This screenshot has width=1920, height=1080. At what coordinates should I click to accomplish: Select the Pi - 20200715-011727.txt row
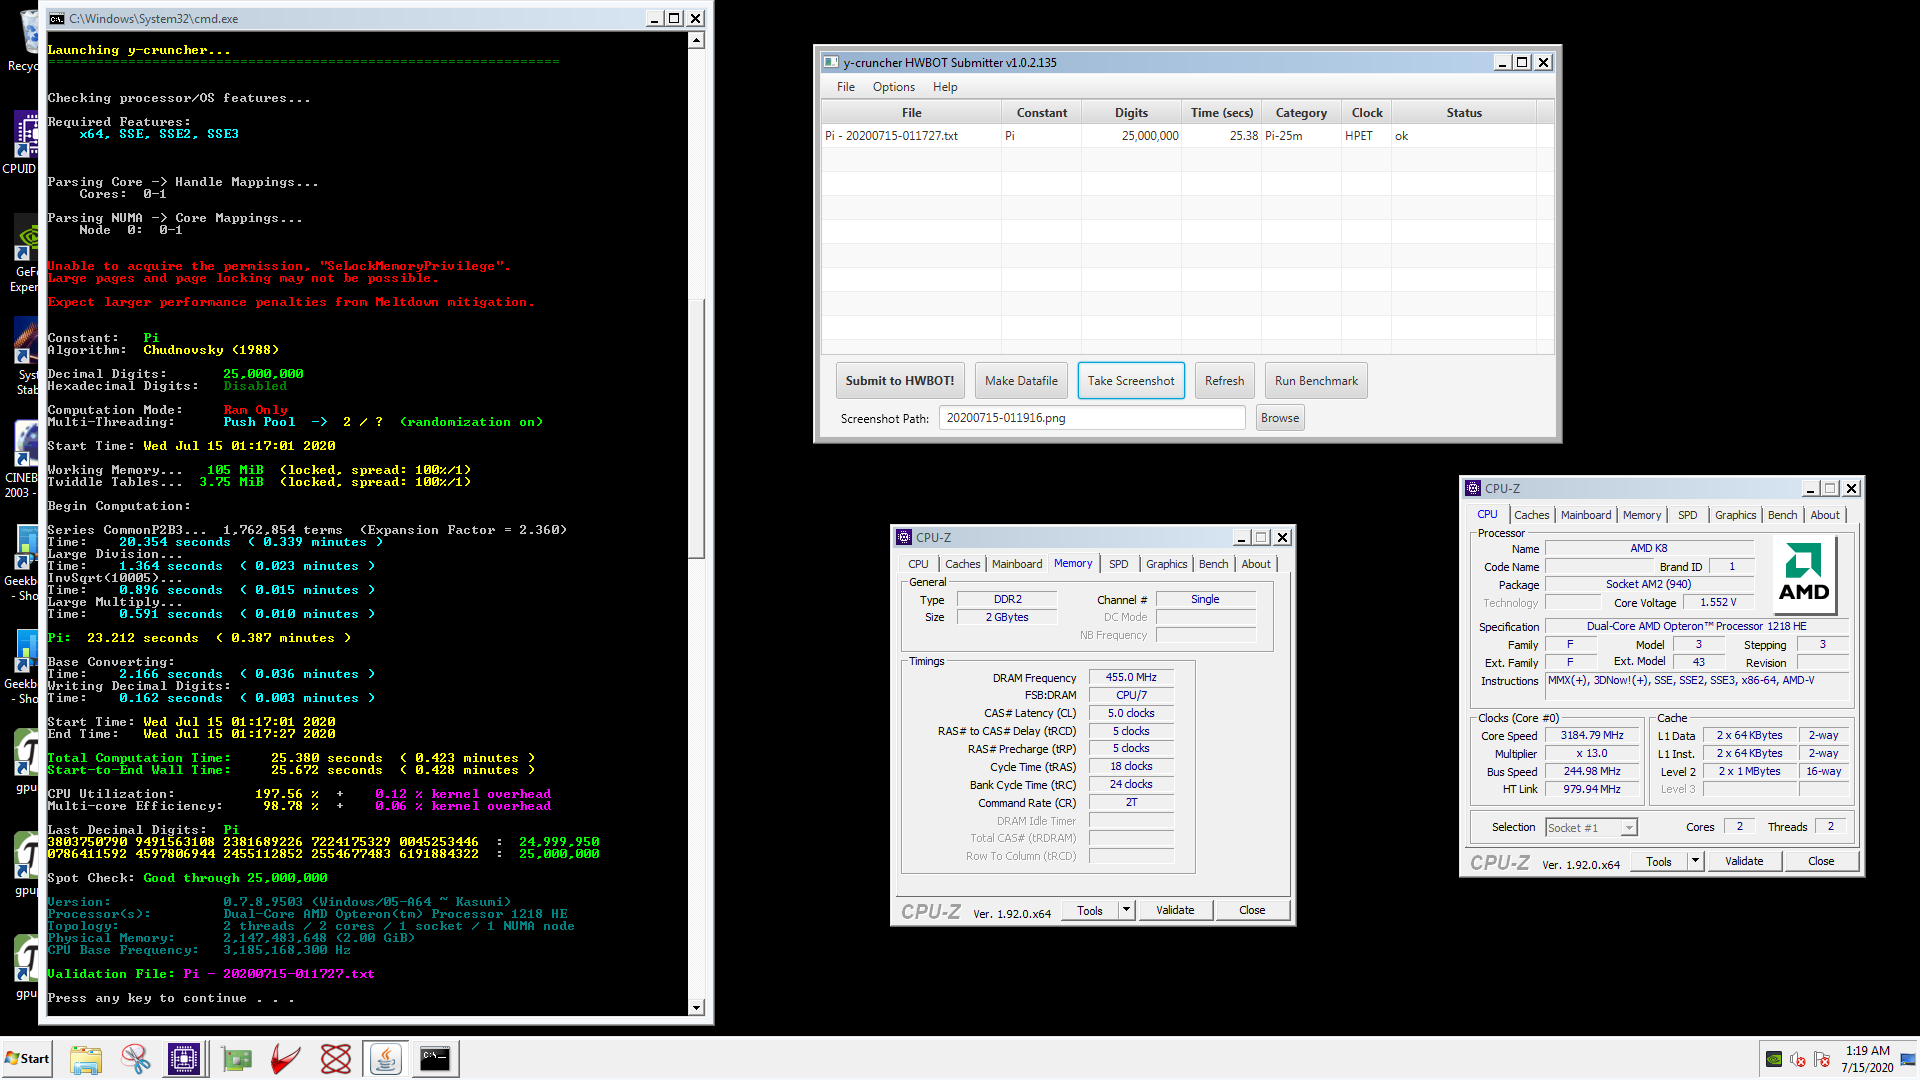(1187, 136)
